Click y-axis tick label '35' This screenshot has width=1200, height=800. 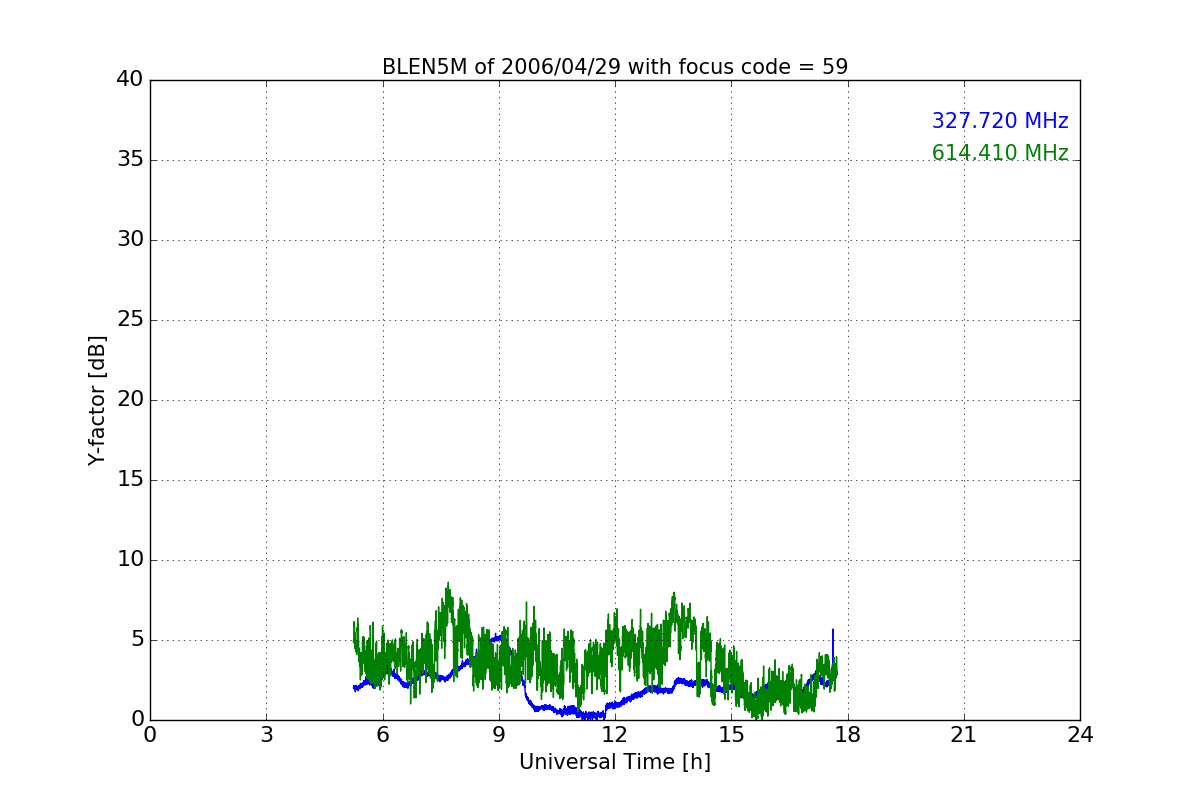130,160
